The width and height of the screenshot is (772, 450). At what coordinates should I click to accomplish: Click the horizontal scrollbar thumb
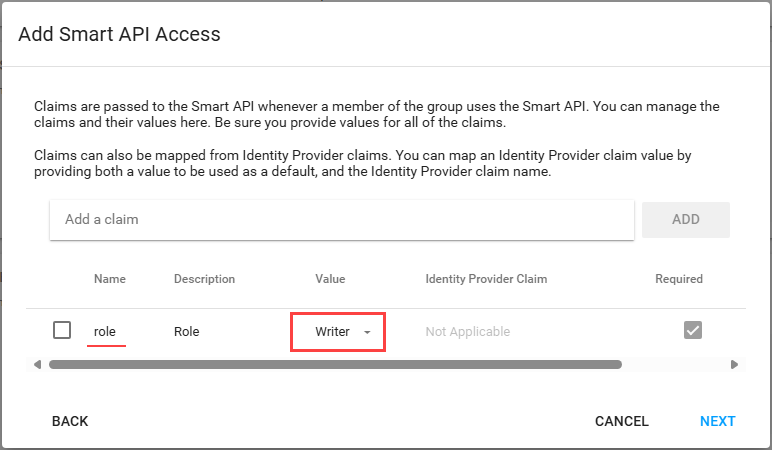click(335, 365)
